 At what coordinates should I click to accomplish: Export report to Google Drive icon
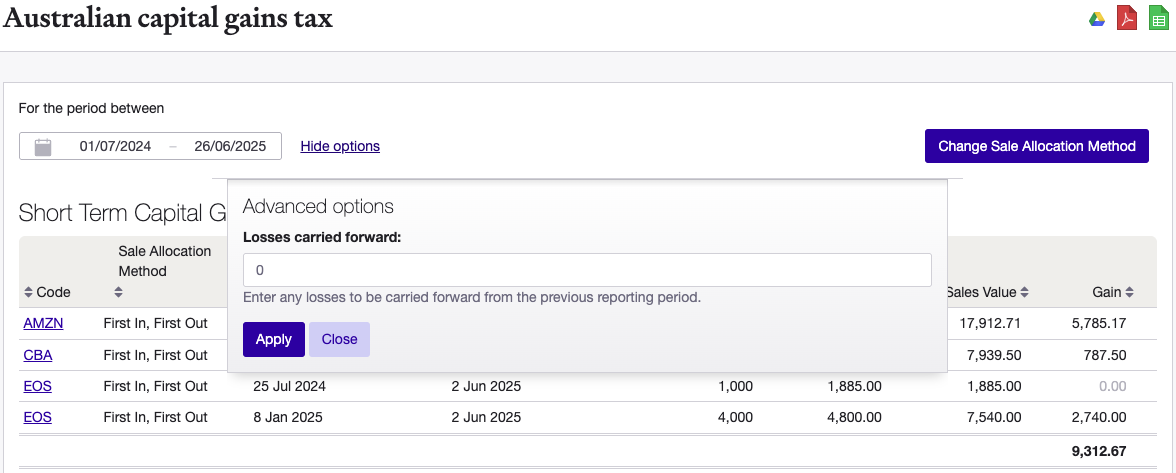pyautogui.click(x=1097, y=19)
